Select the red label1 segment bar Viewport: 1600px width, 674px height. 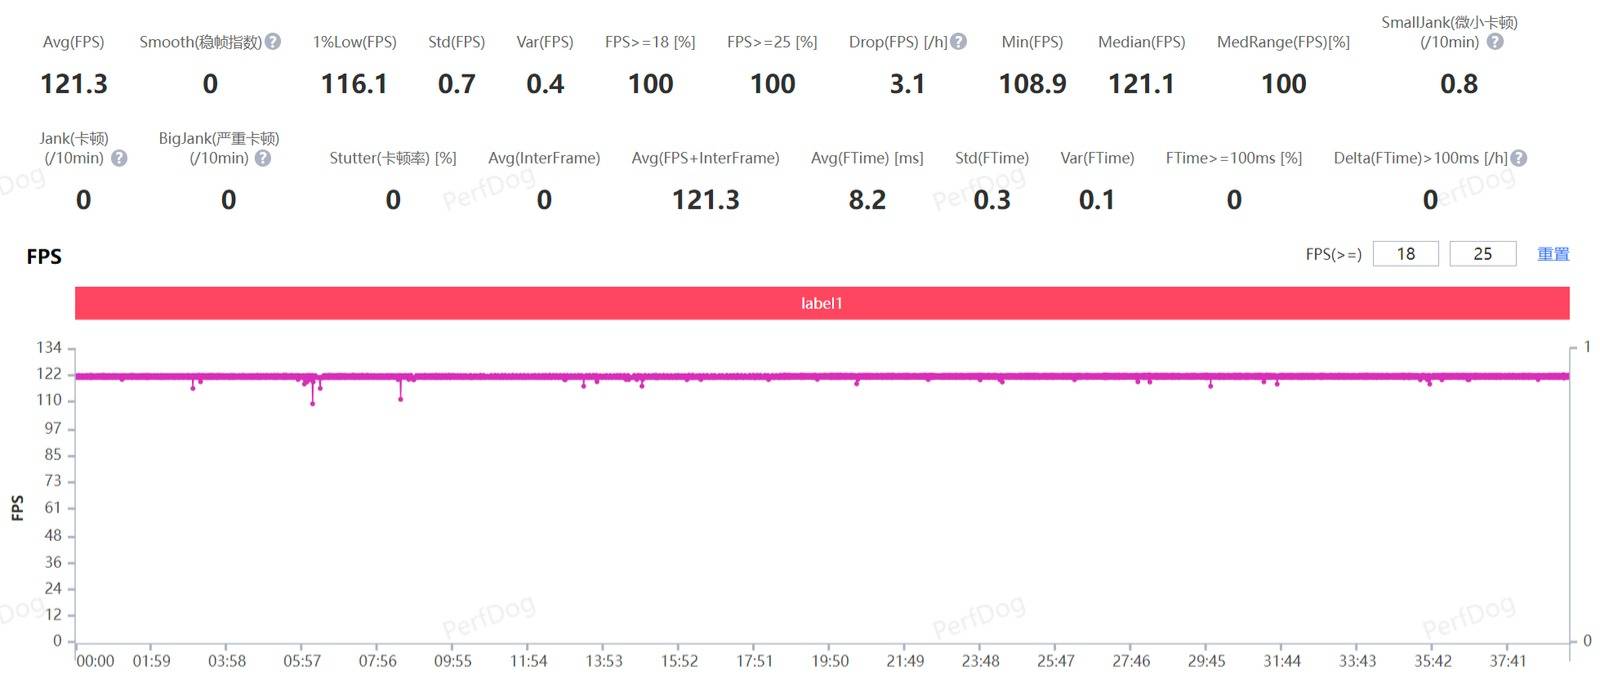821,303
